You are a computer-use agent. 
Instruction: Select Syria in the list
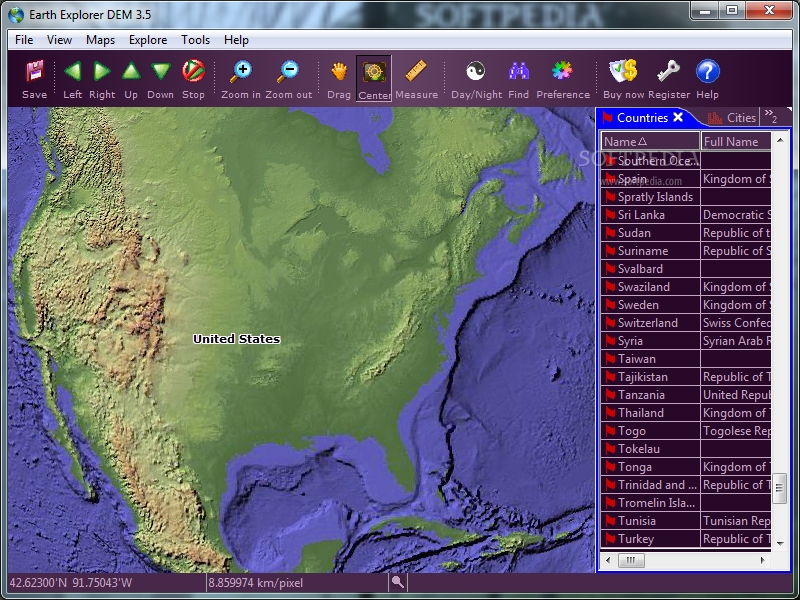(x=686, y=341)
